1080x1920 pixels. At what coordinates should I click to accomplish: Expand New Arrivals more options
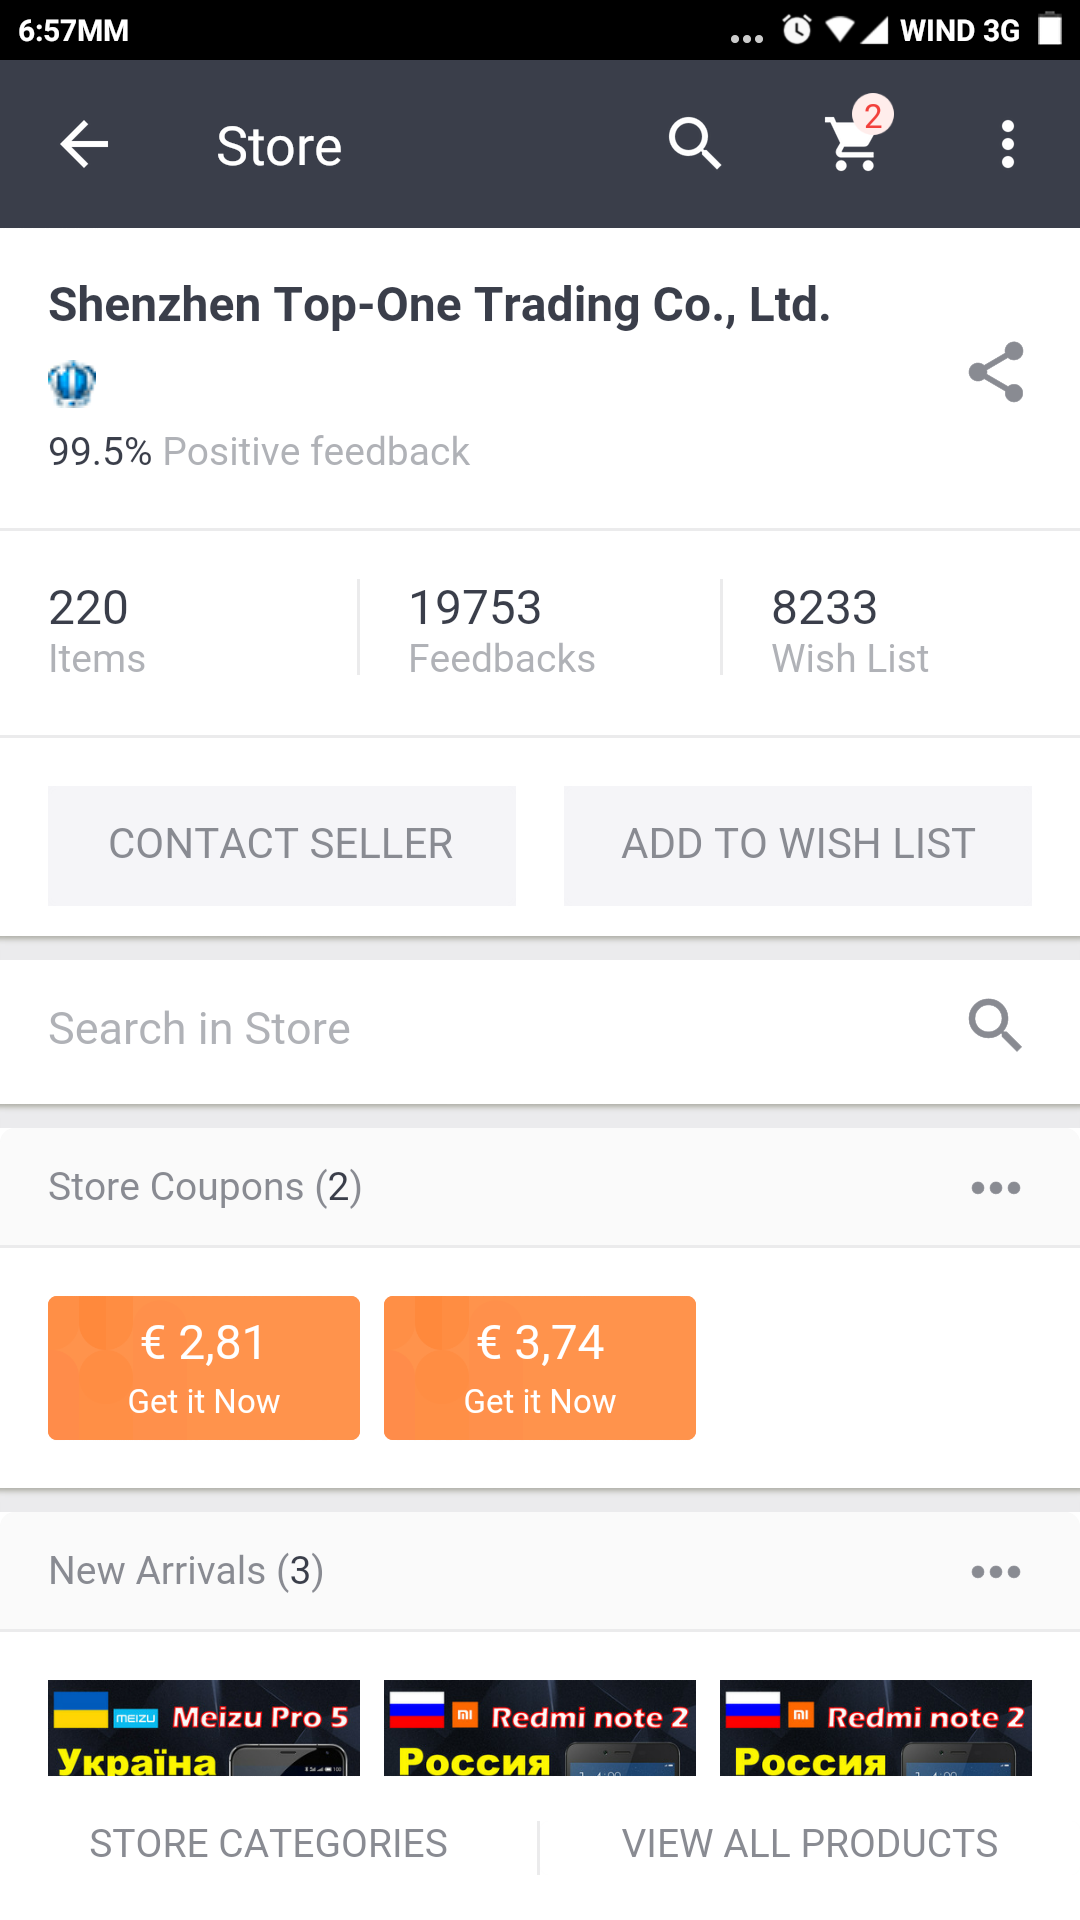[995, 1572]
